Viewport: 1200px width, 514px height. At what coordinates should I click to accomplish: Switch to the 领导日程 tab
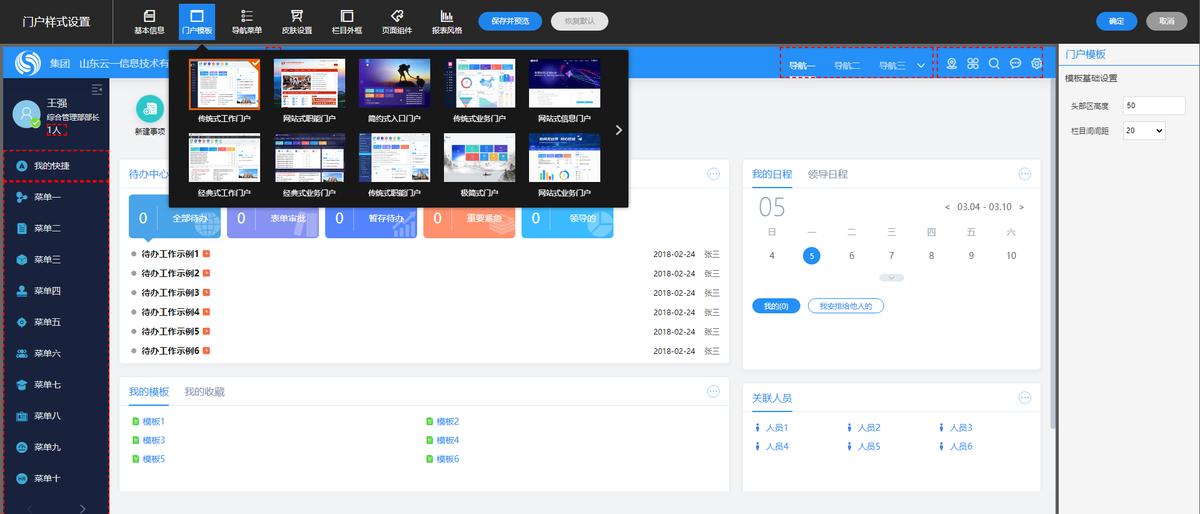click(827, 174)
